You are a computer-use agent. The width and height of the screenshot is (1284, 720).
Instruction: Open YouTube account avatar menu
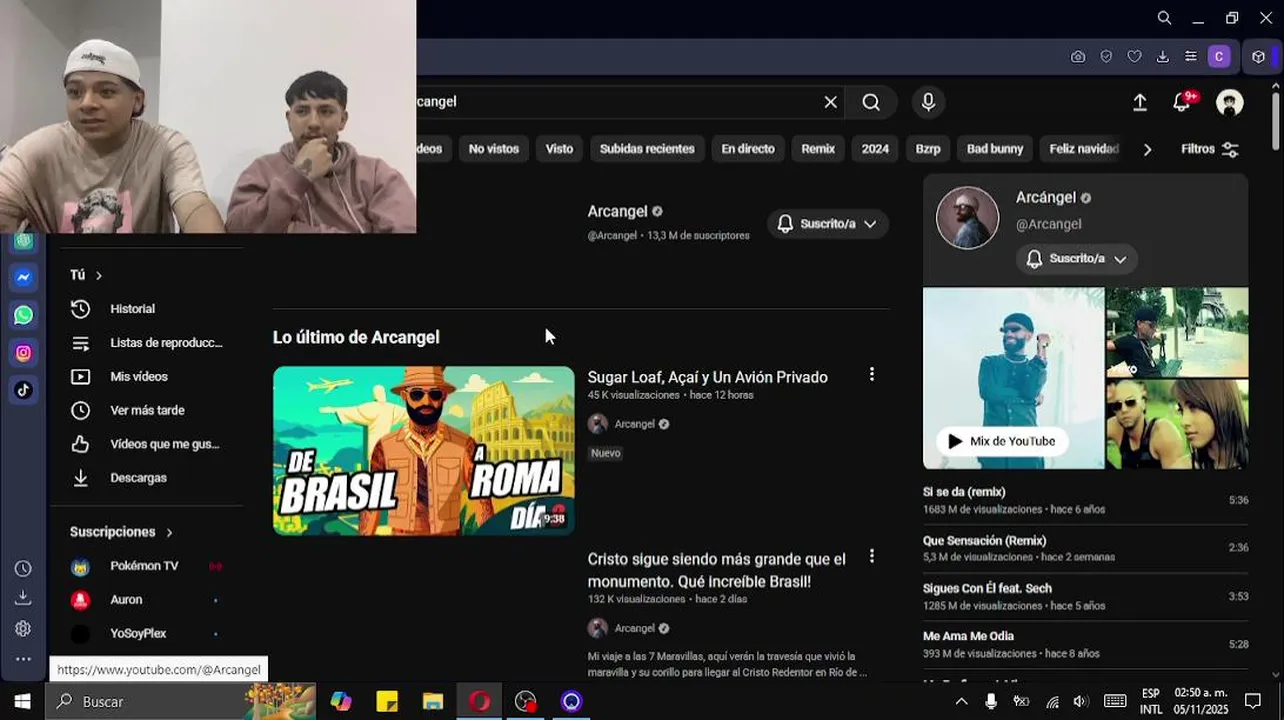[x=1229, y=102]
